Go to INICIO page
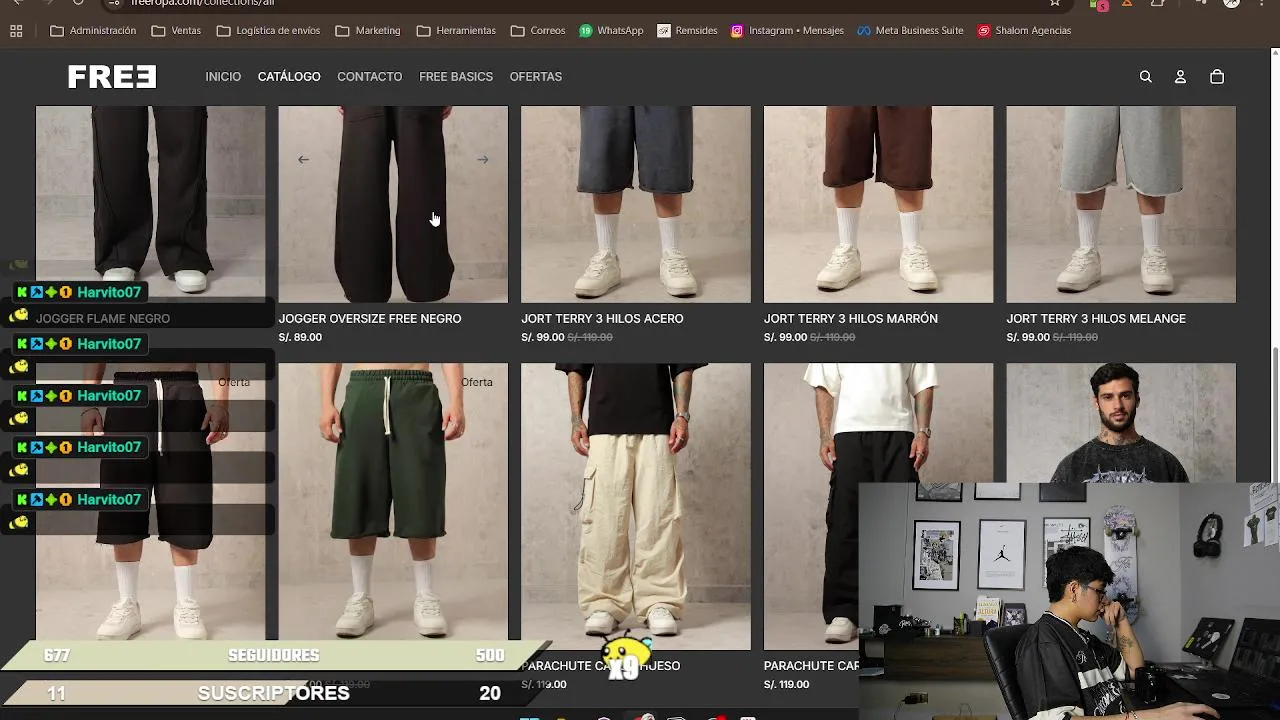 click(223, 77)
